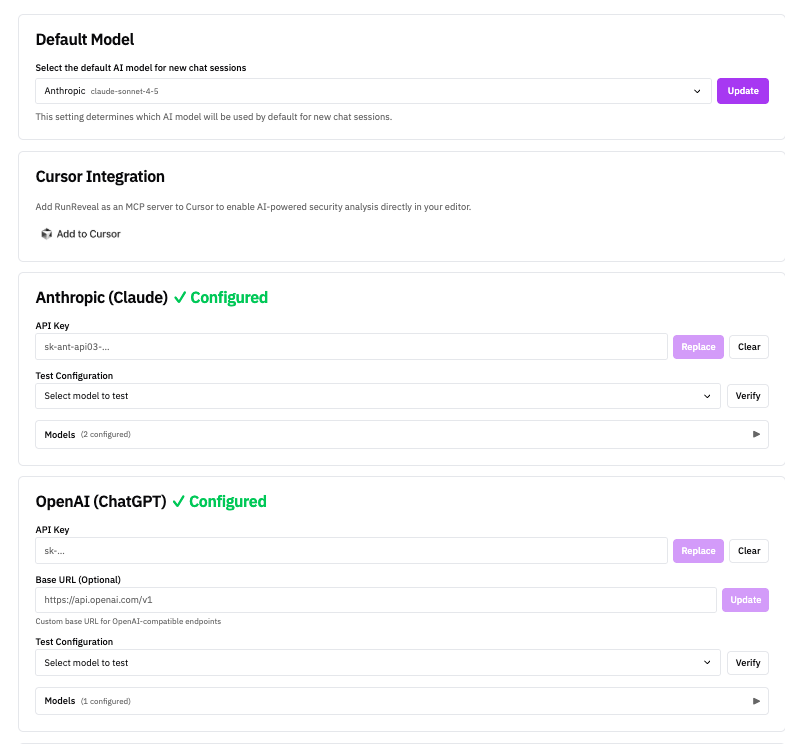This screenshot has height=744, width=785.
Task: Open the default AI model dropdown
Action: coord(373,91)
